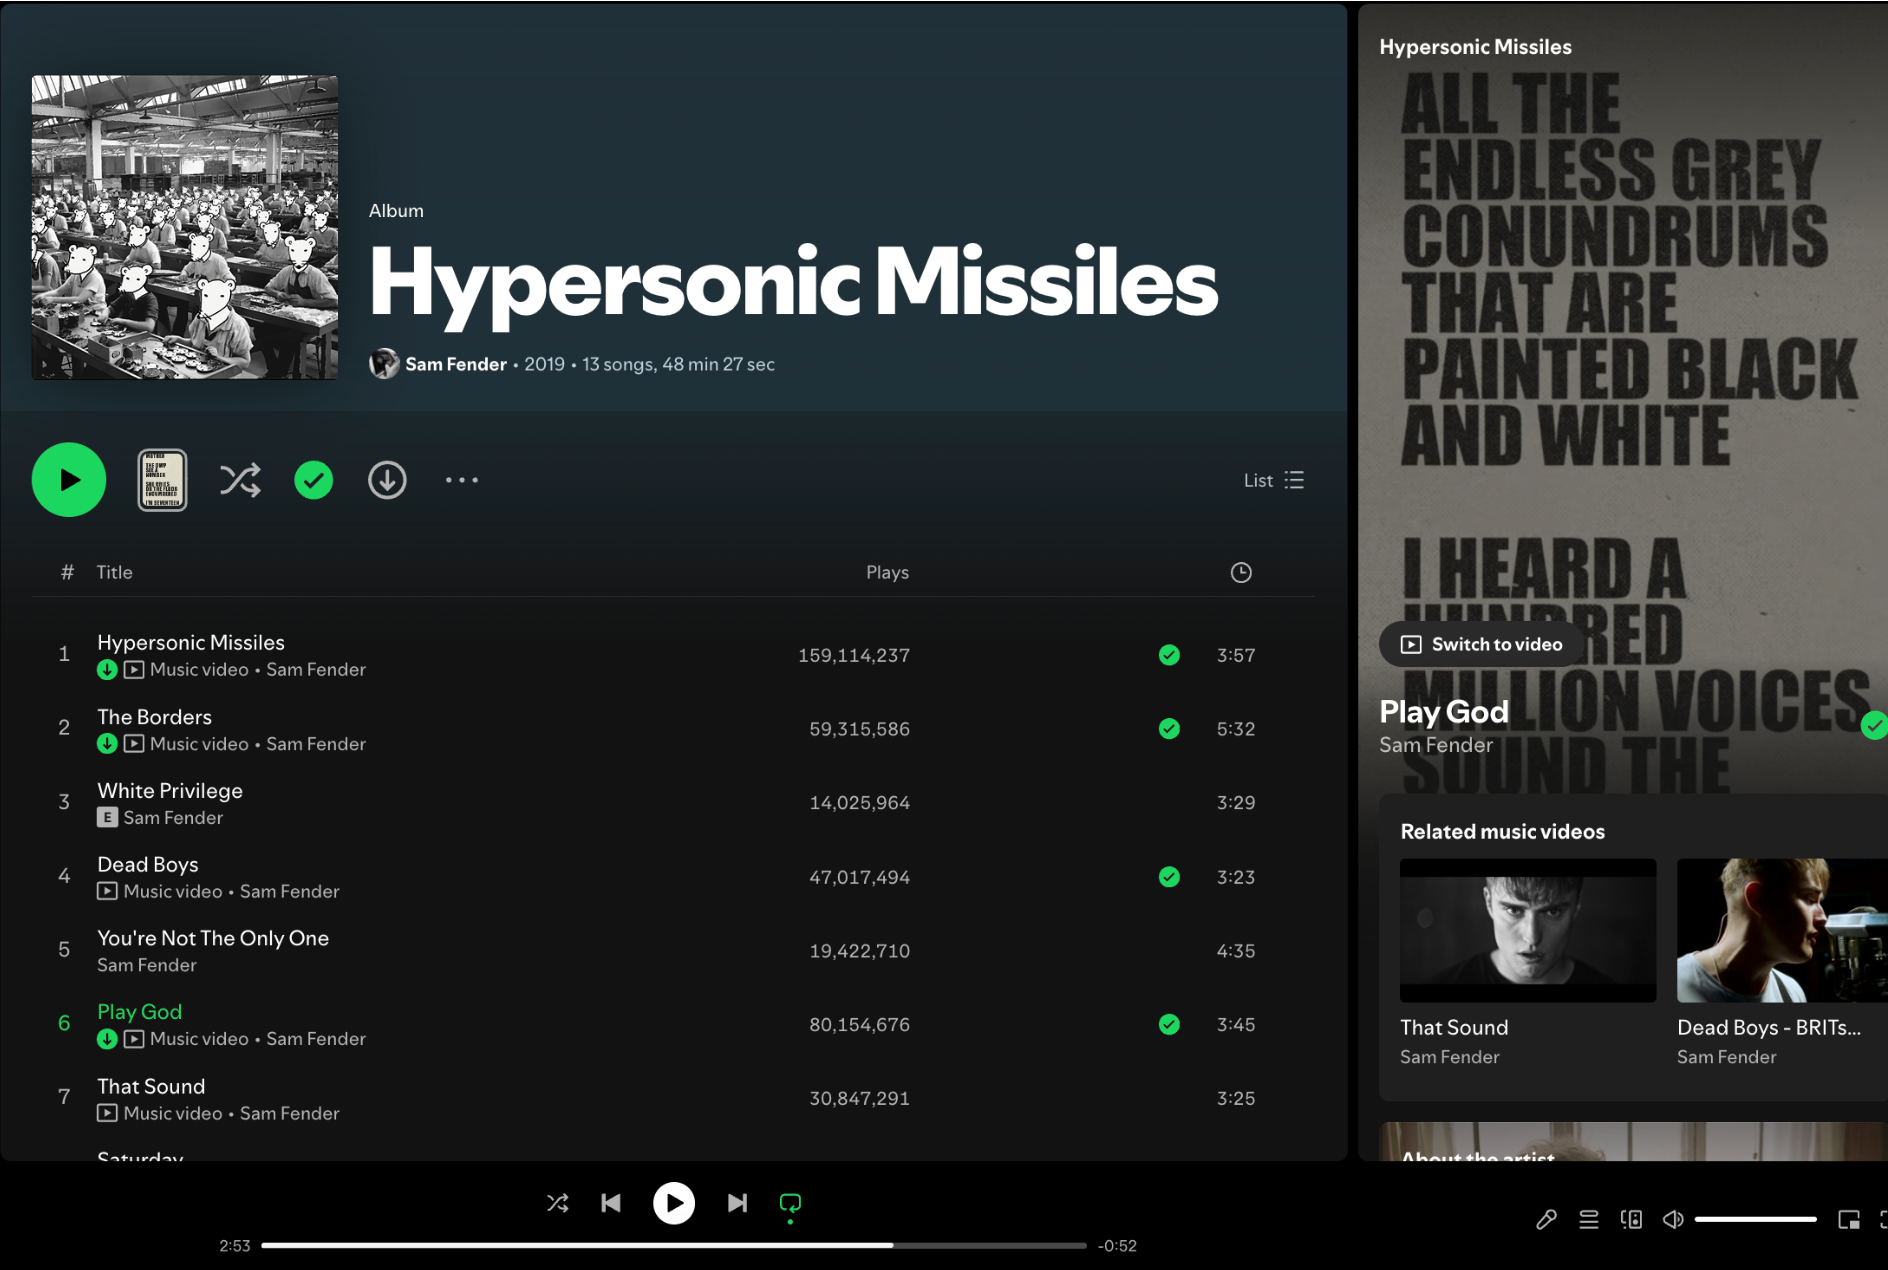Open Dead Boys - BRITs related video thumbnail

pos(1782,930)
